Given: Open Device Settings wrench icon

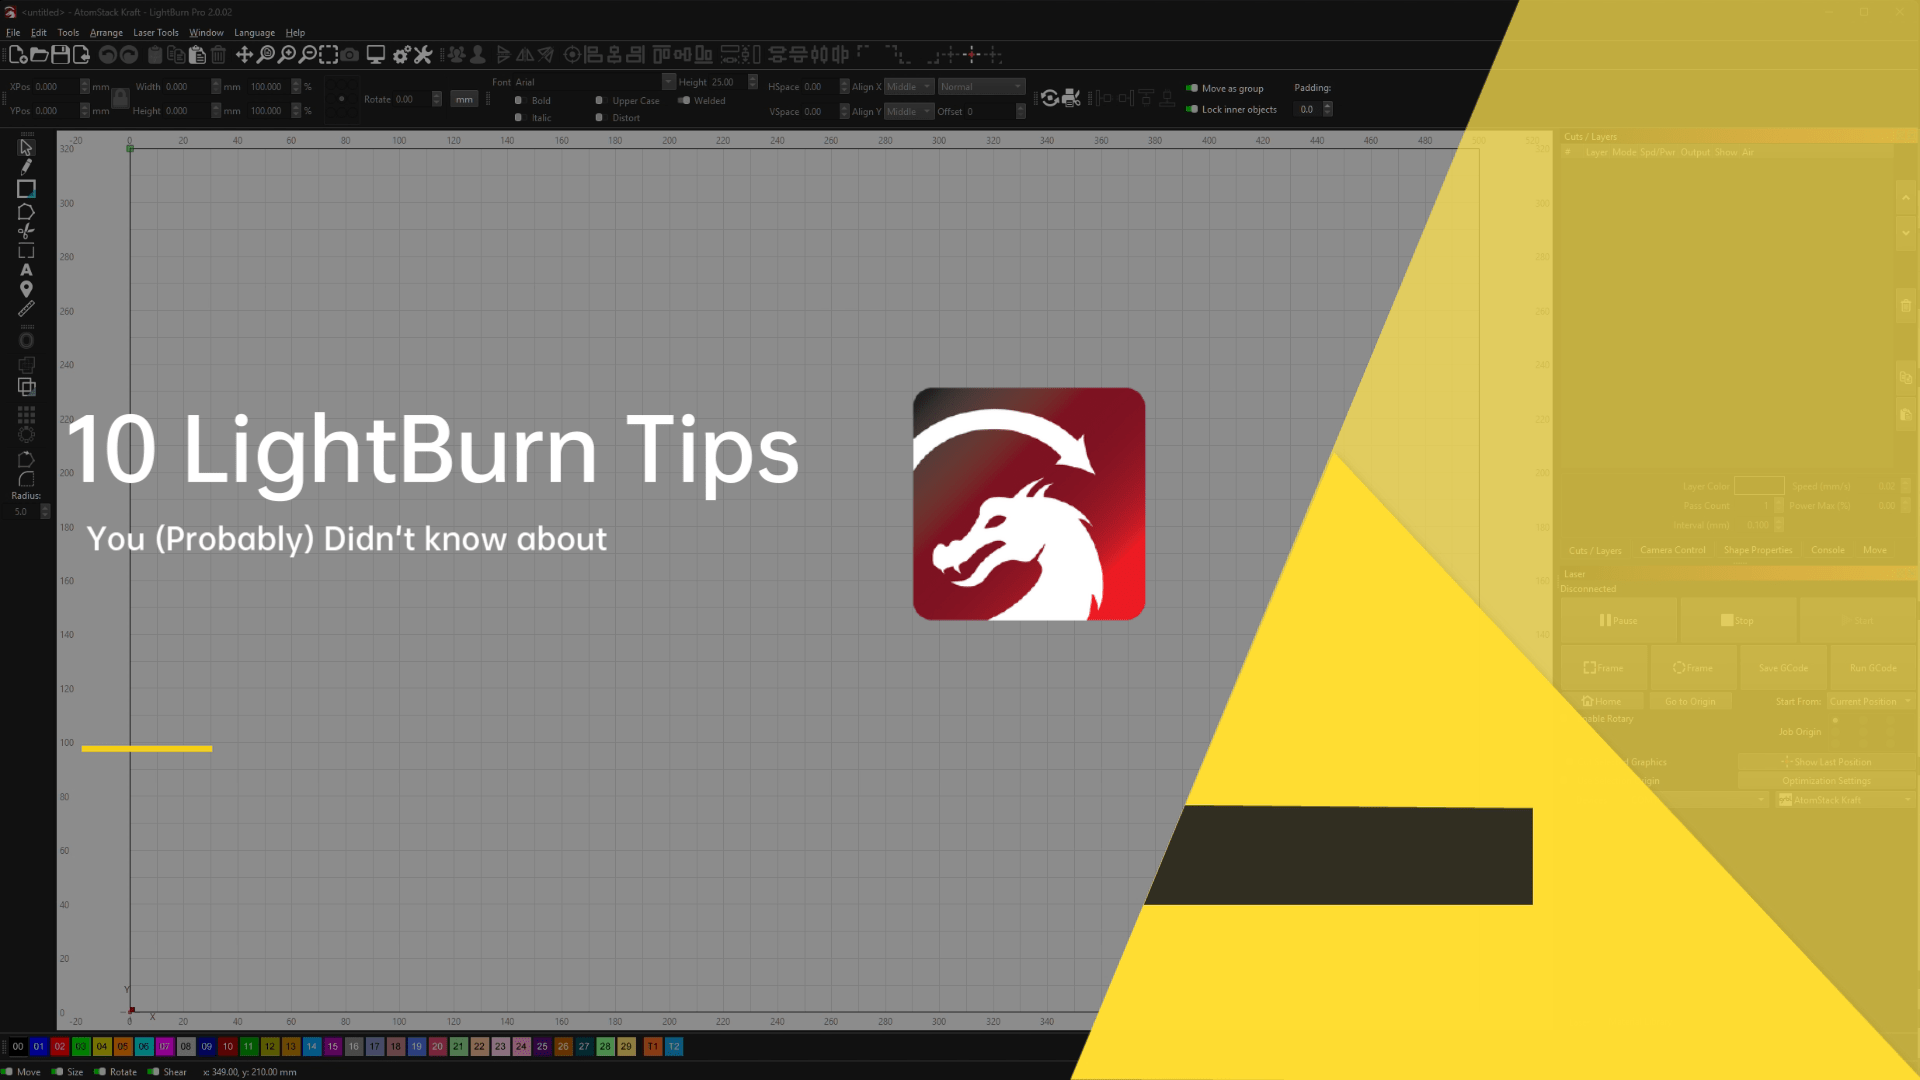Looking at the screenshot, I should 423,55.
